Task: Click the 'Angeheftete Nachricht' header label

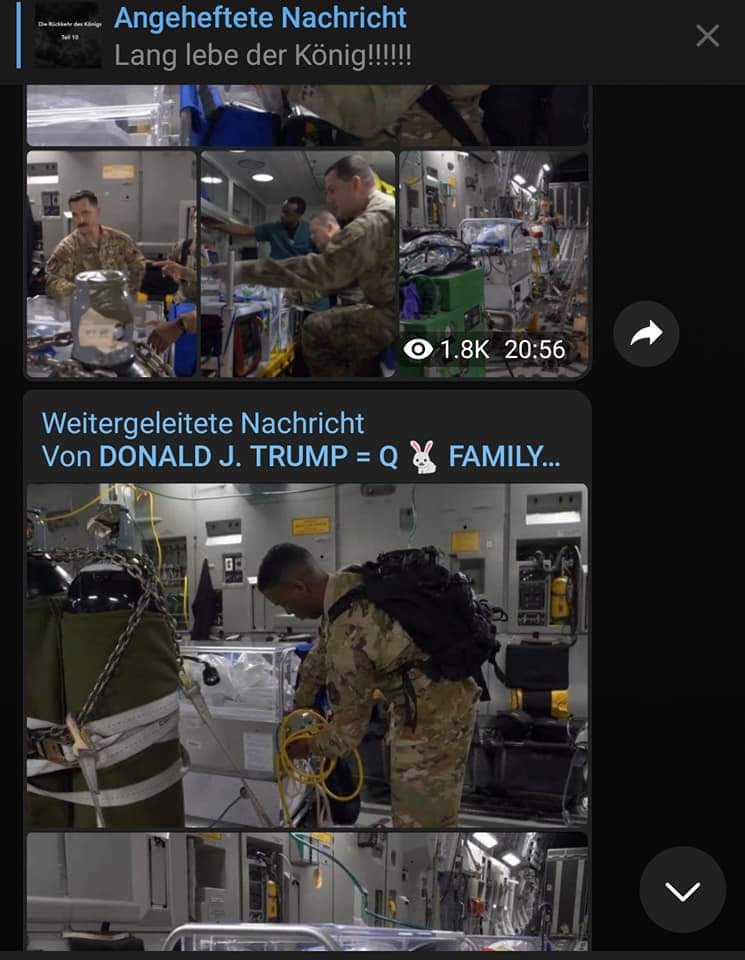Action: [260, 18]
